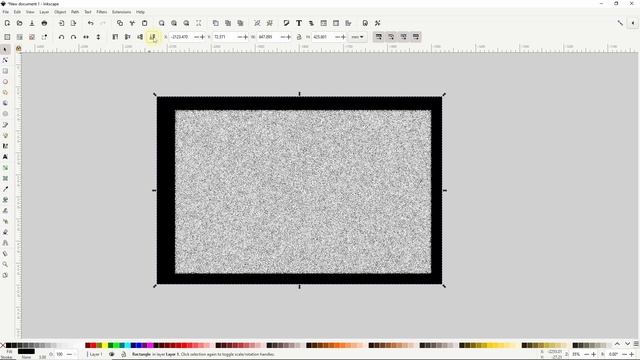
Task: Open the Filters menu
Action: click(102, 12)
